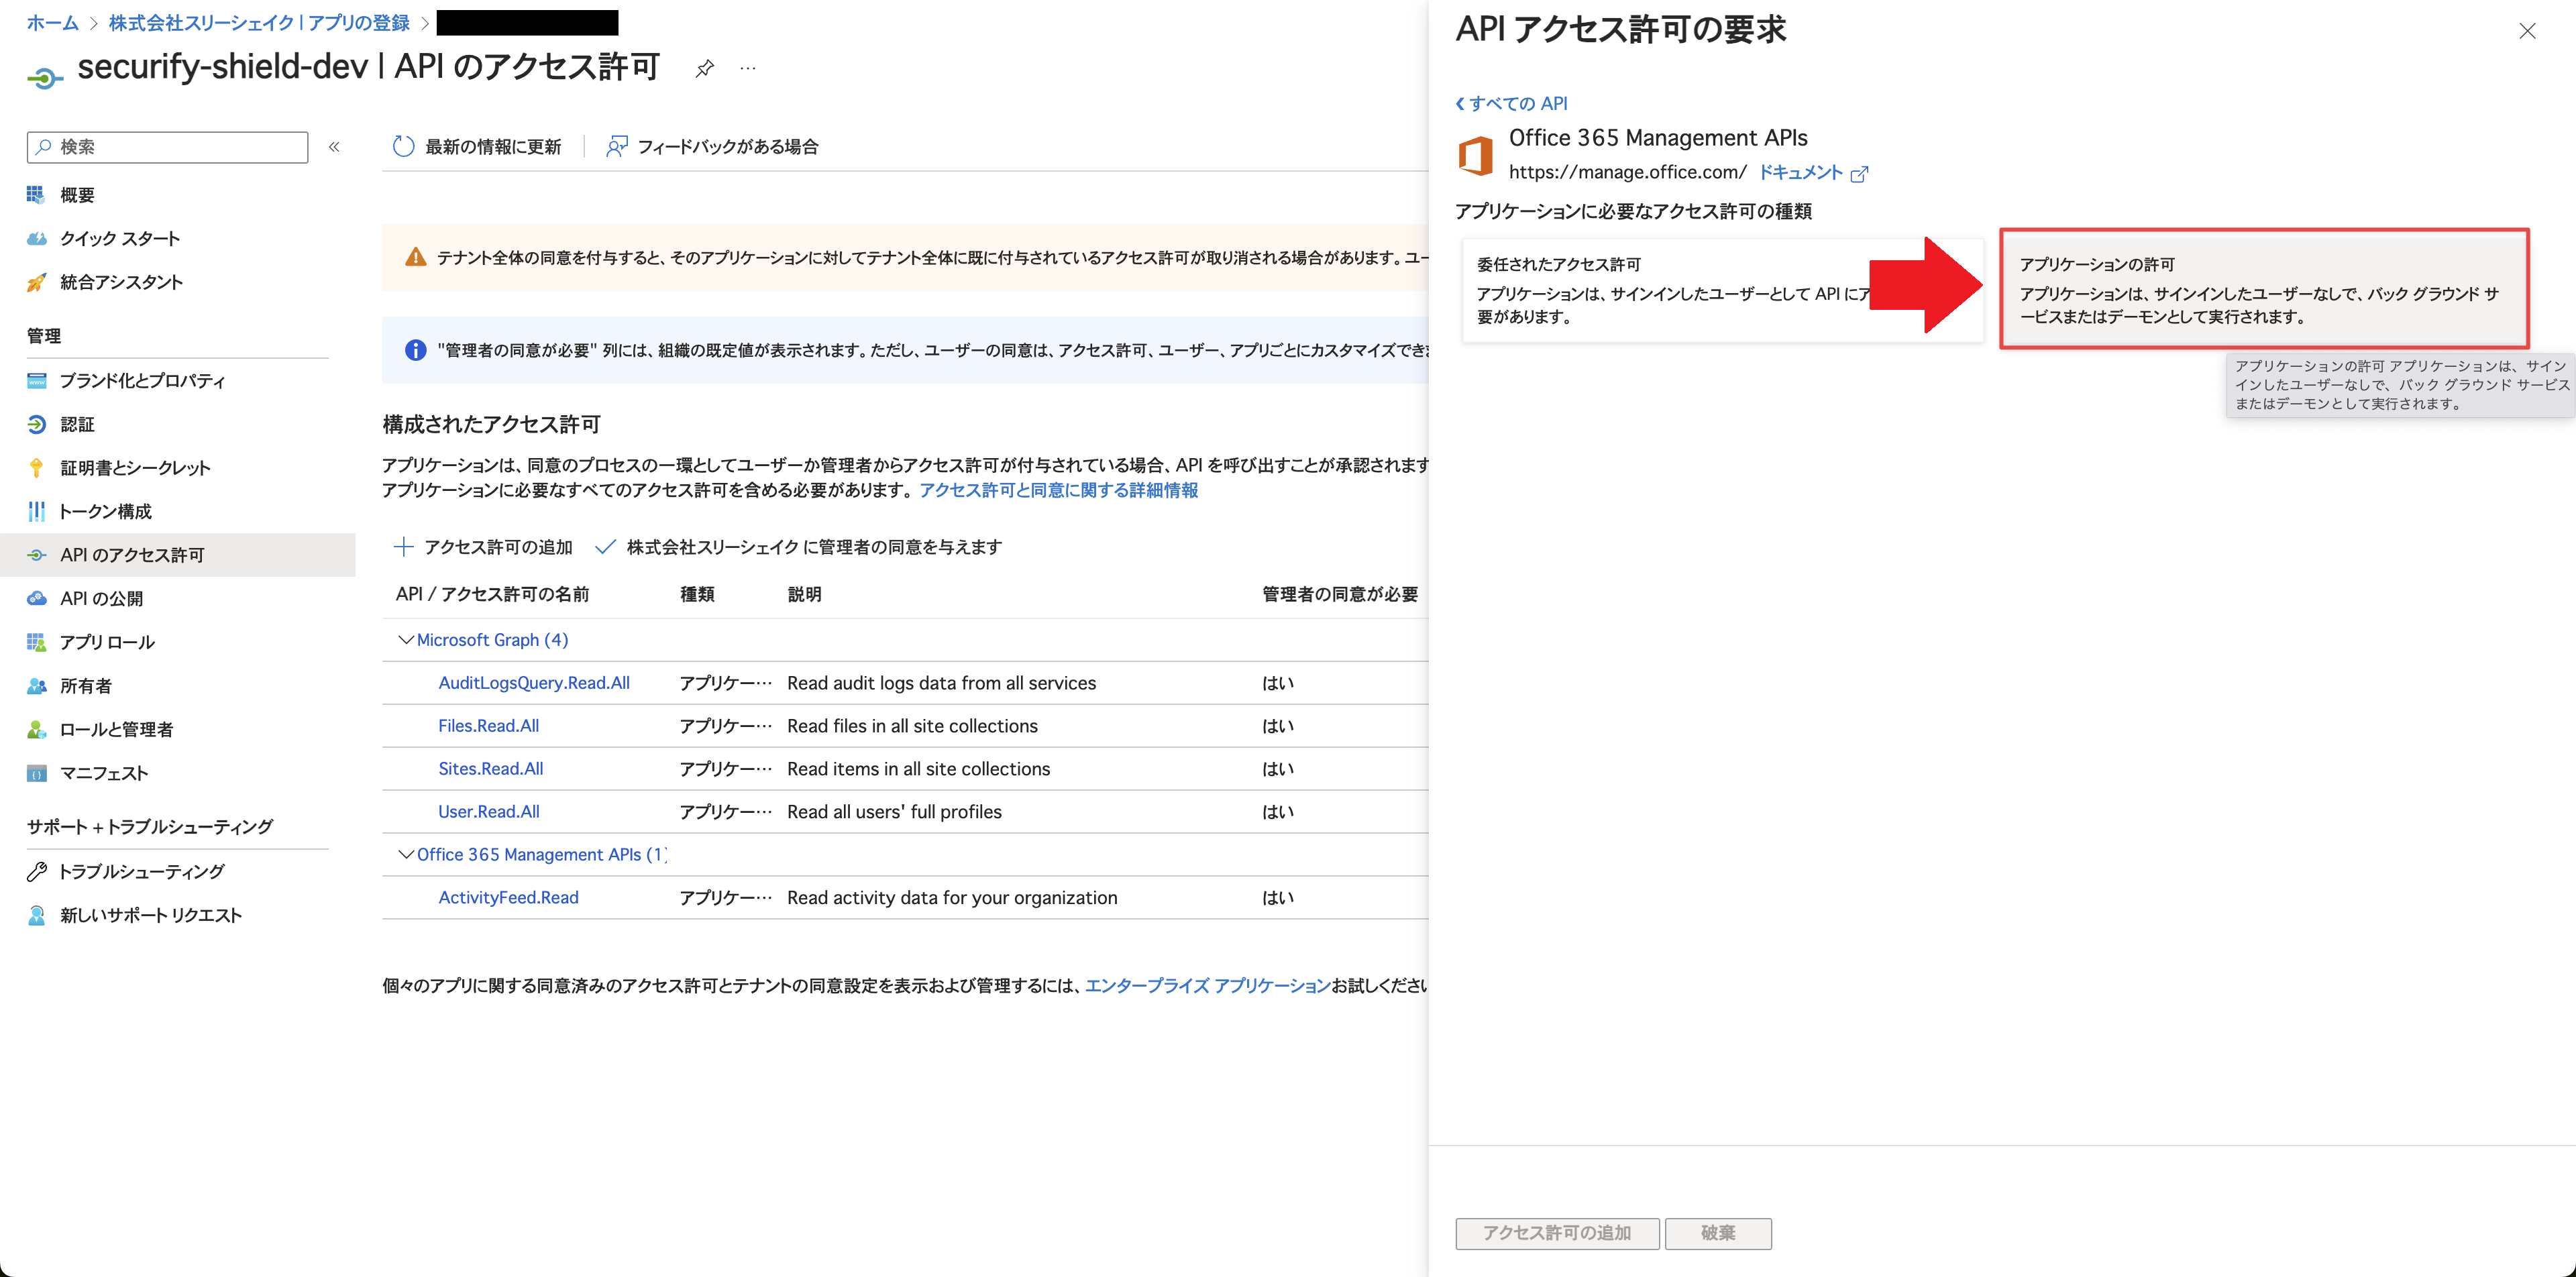
Task: Open API のアクセス許可 menu item
Action: pos(178,555)
